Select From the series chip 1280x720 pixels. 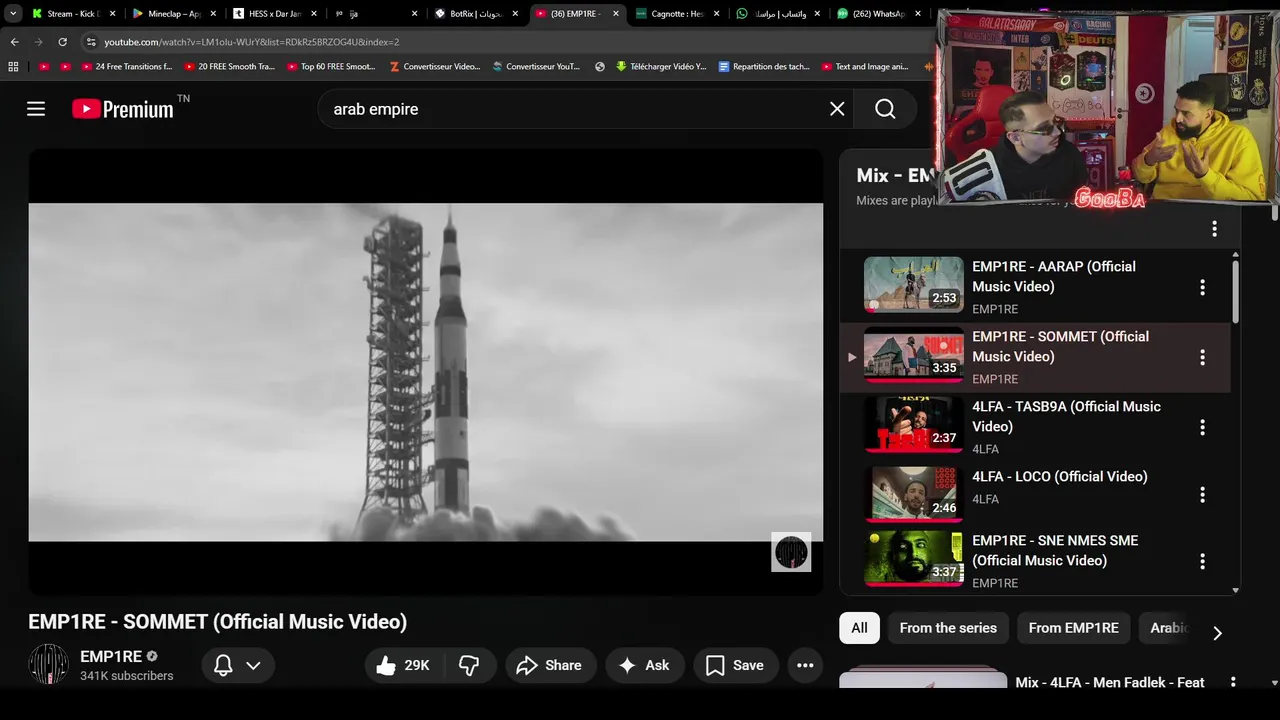point(948,628)
